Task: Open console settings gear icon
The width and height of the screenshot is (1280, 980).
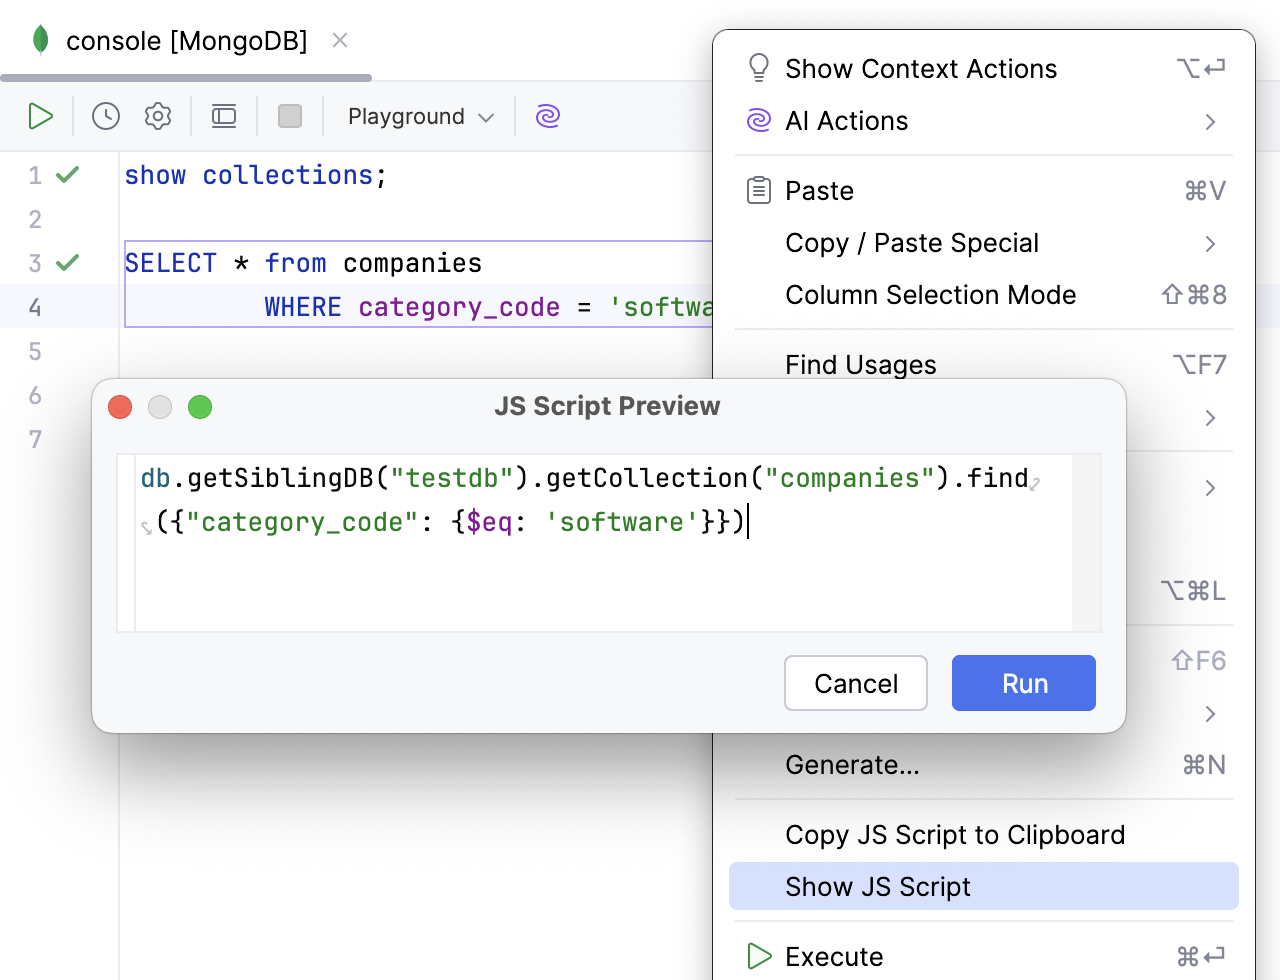Action: click(x=158, y=117)
